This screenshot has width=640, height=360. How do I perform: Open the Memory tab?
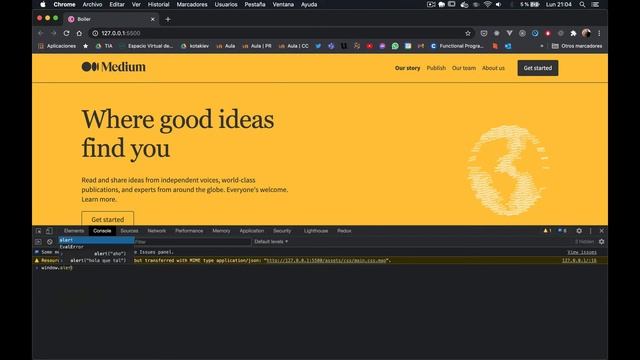tap(221, 231)
